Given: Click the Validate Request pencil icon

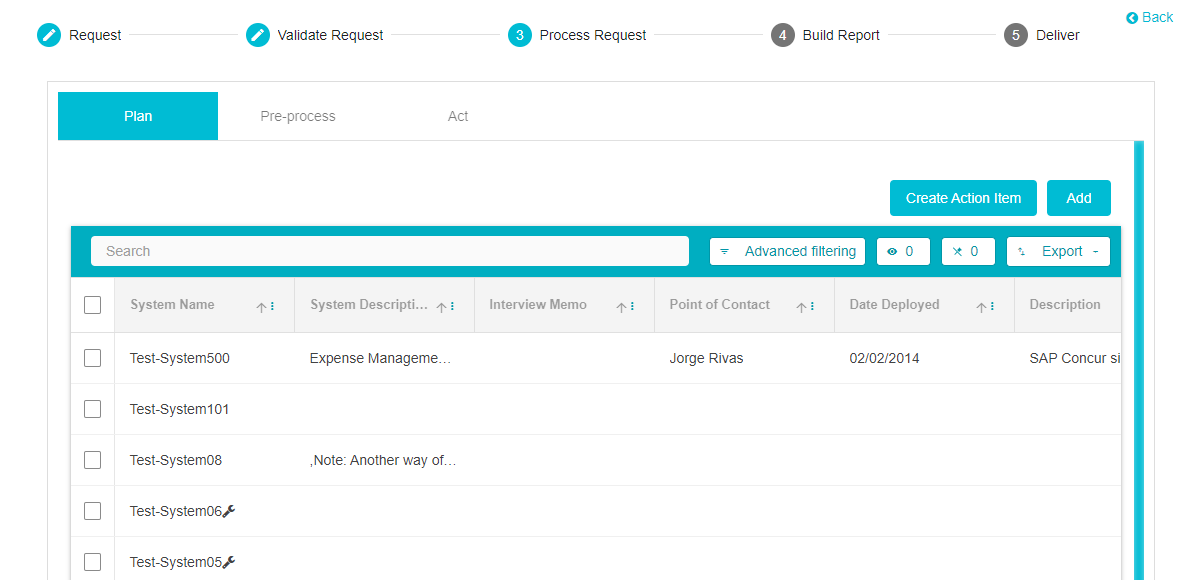Looking at the screenshot, I should point(258,35).
